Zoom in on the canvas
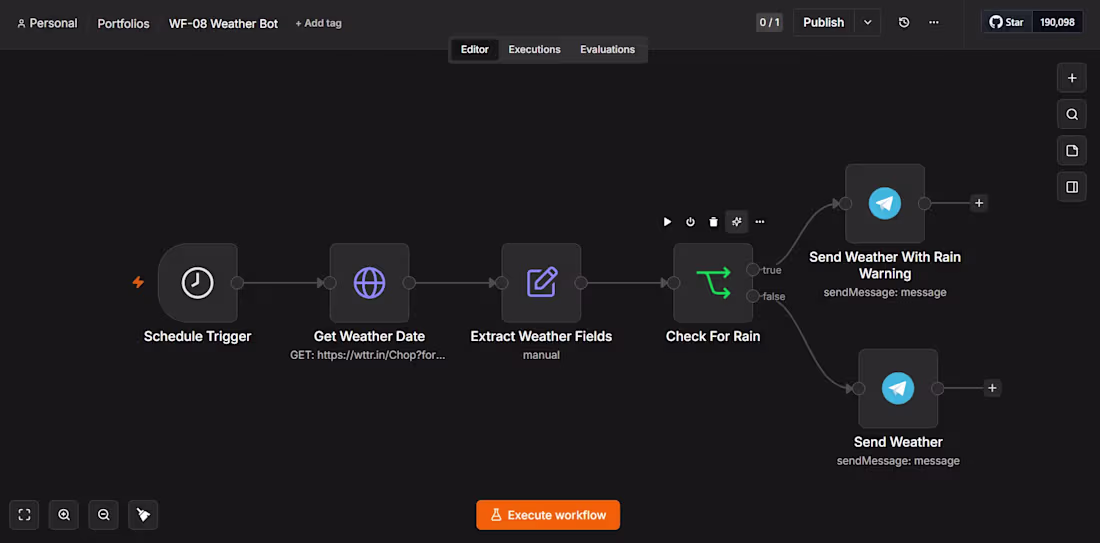Screen dimensions: 1100x543 tap(64, 515)
